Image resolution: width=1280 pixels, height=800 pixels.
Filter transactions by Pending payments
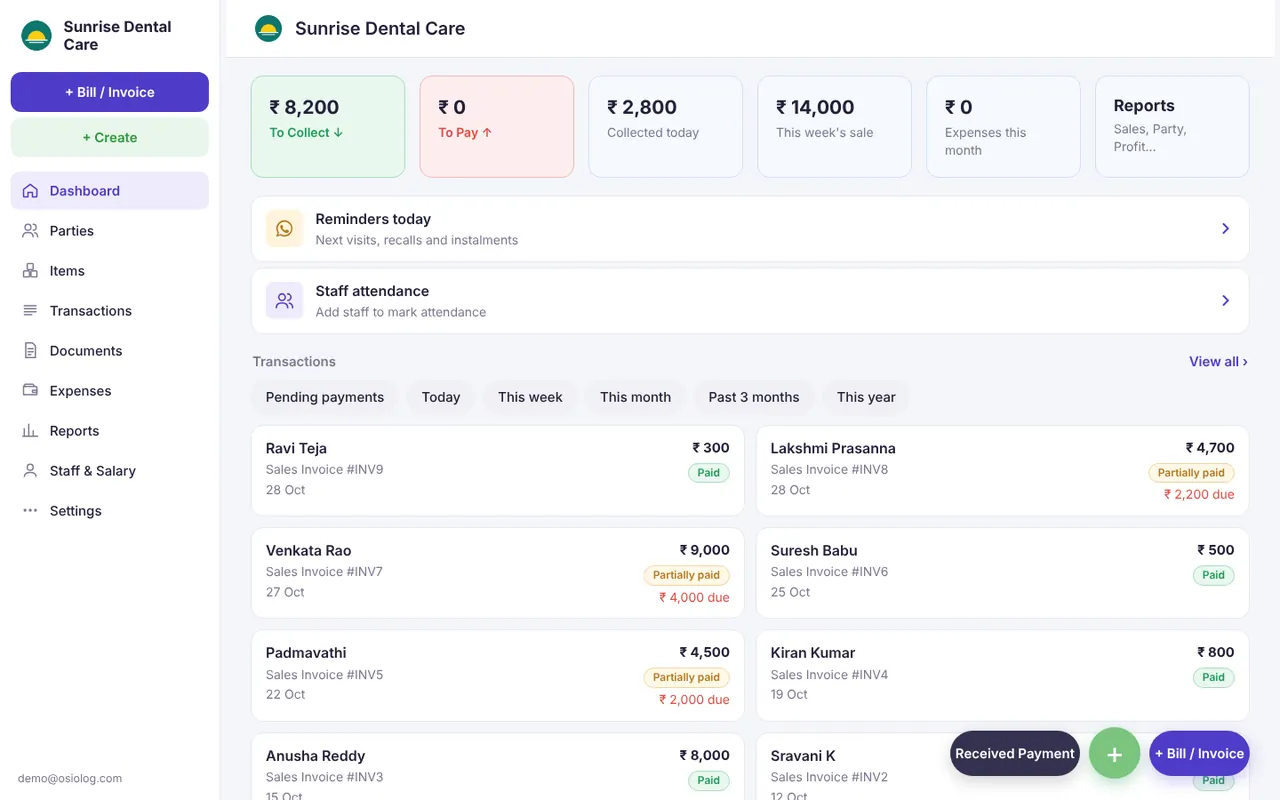325,397
